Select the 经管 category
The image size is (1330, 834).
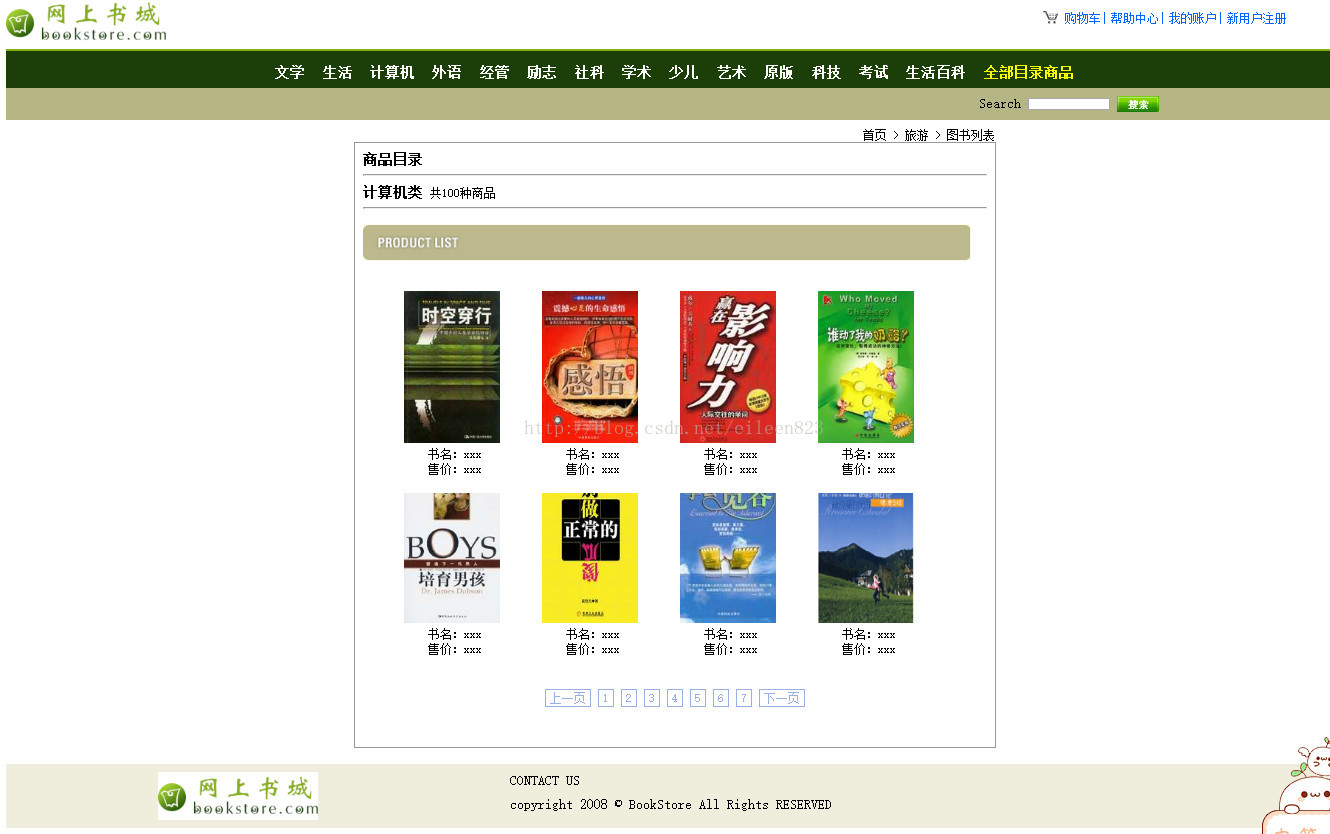(494, 72)
